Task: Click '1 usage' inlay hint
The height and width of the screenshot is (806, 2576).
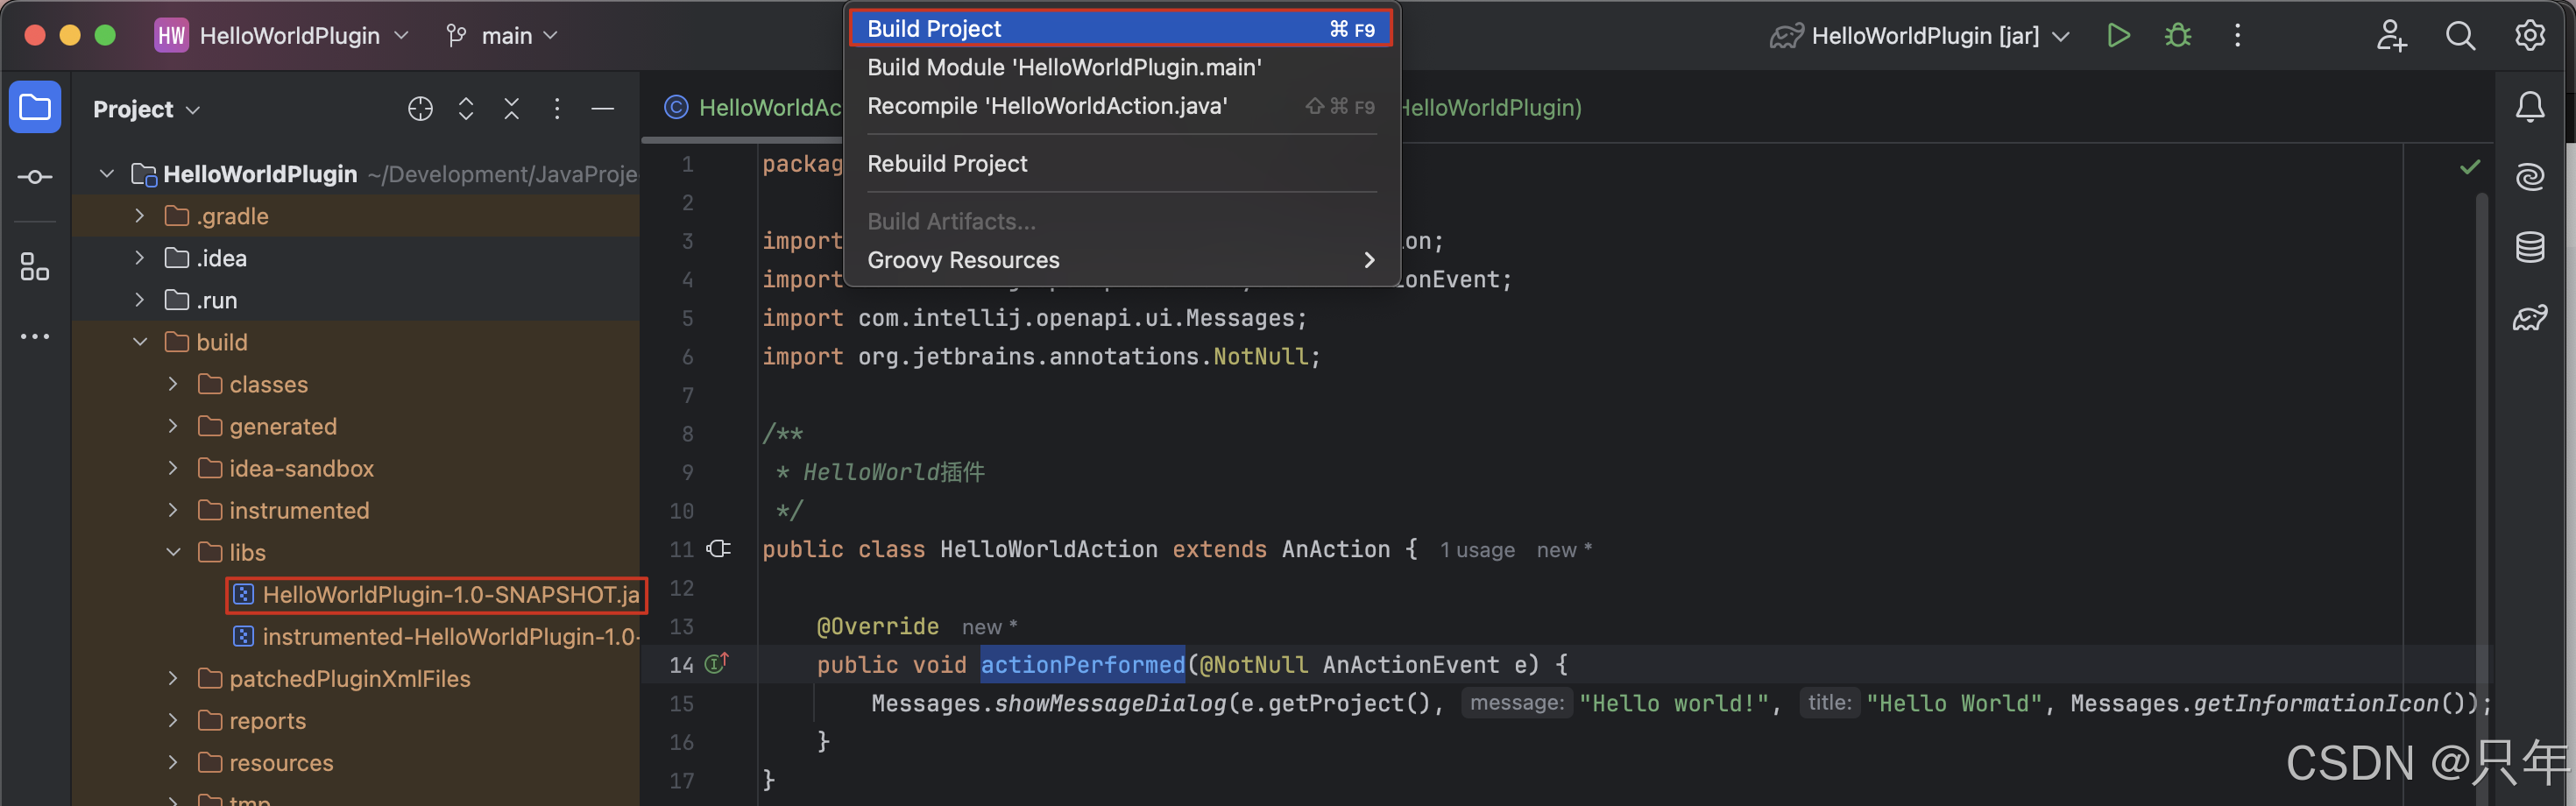Action: pos(1477,550)
